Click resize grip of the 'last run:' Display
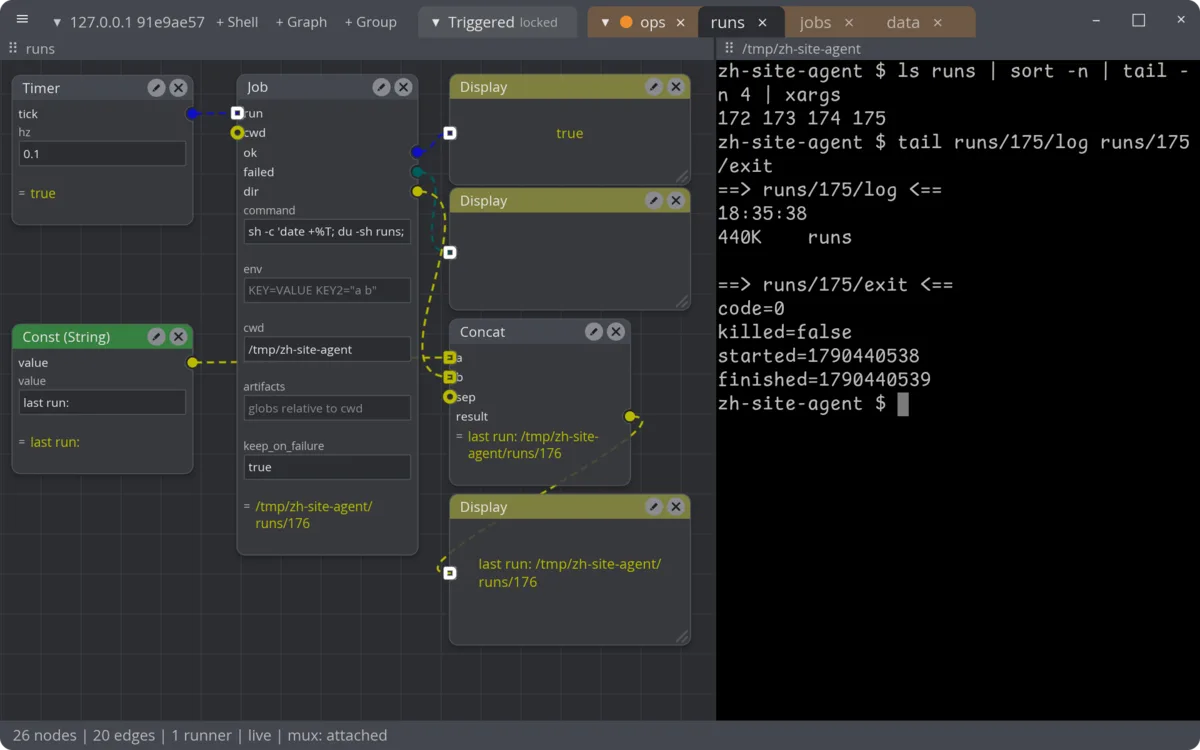This screenshot has width=1200, height=750. (x=682, y=636)
